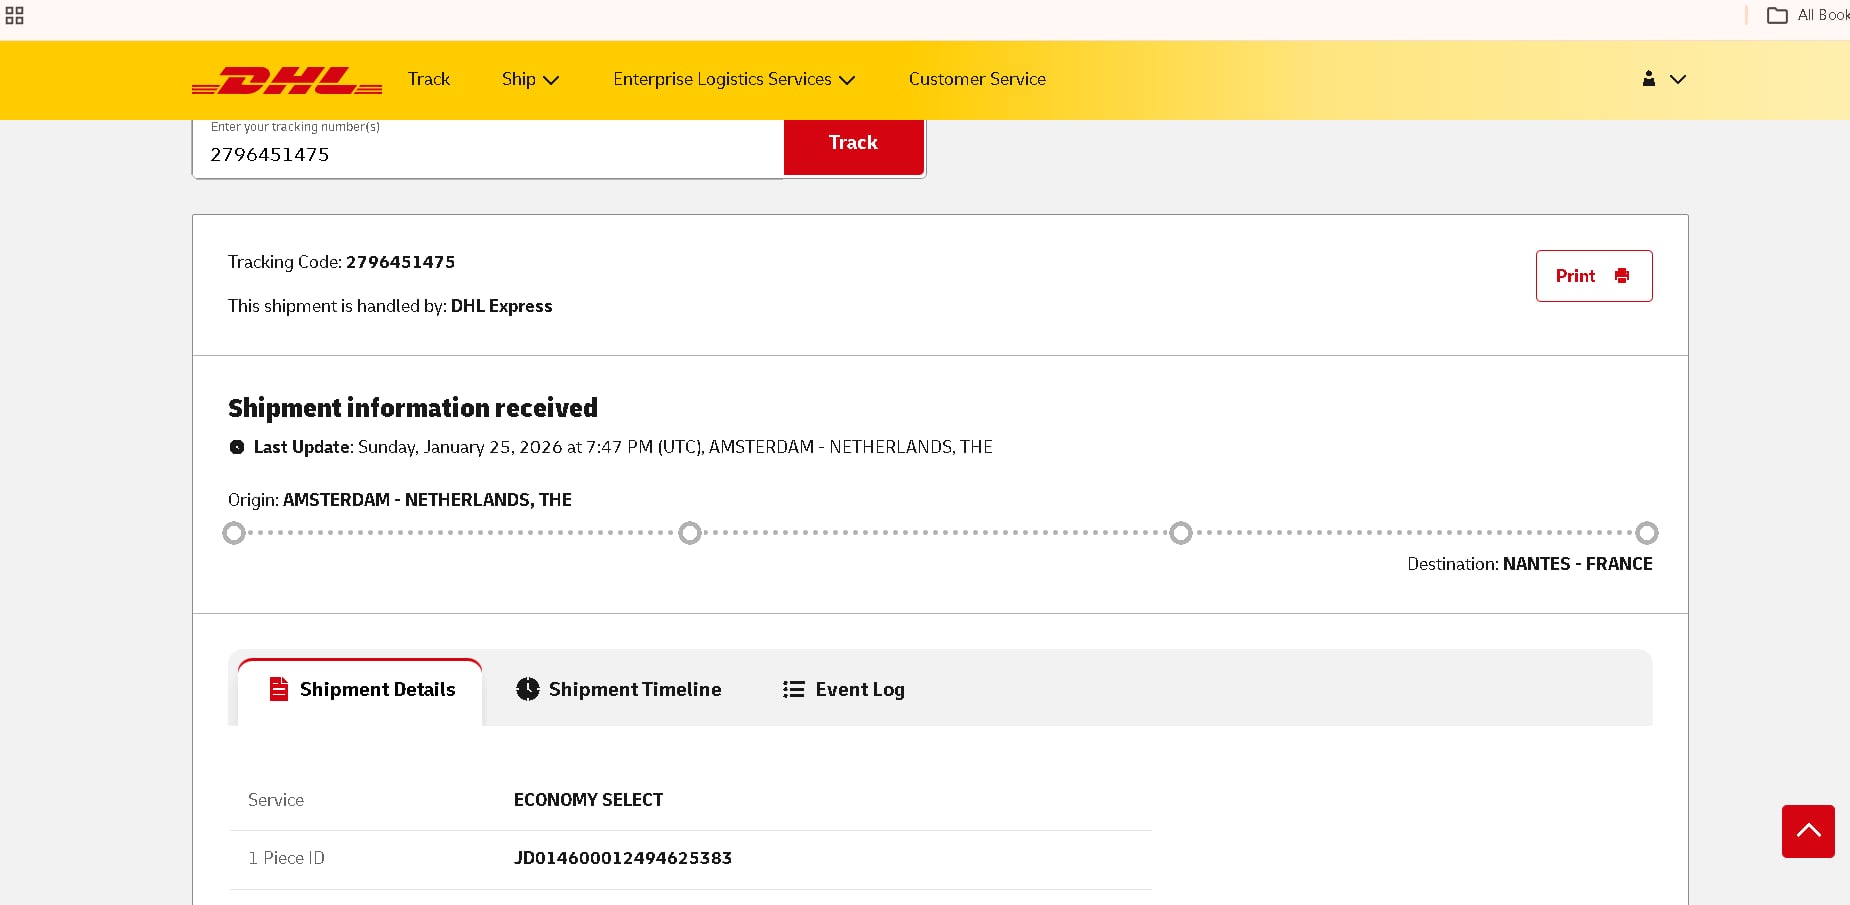Click the origin progress marker circle
The height and width of the screenshot is (905, 1850).
[x=234, y=533]
